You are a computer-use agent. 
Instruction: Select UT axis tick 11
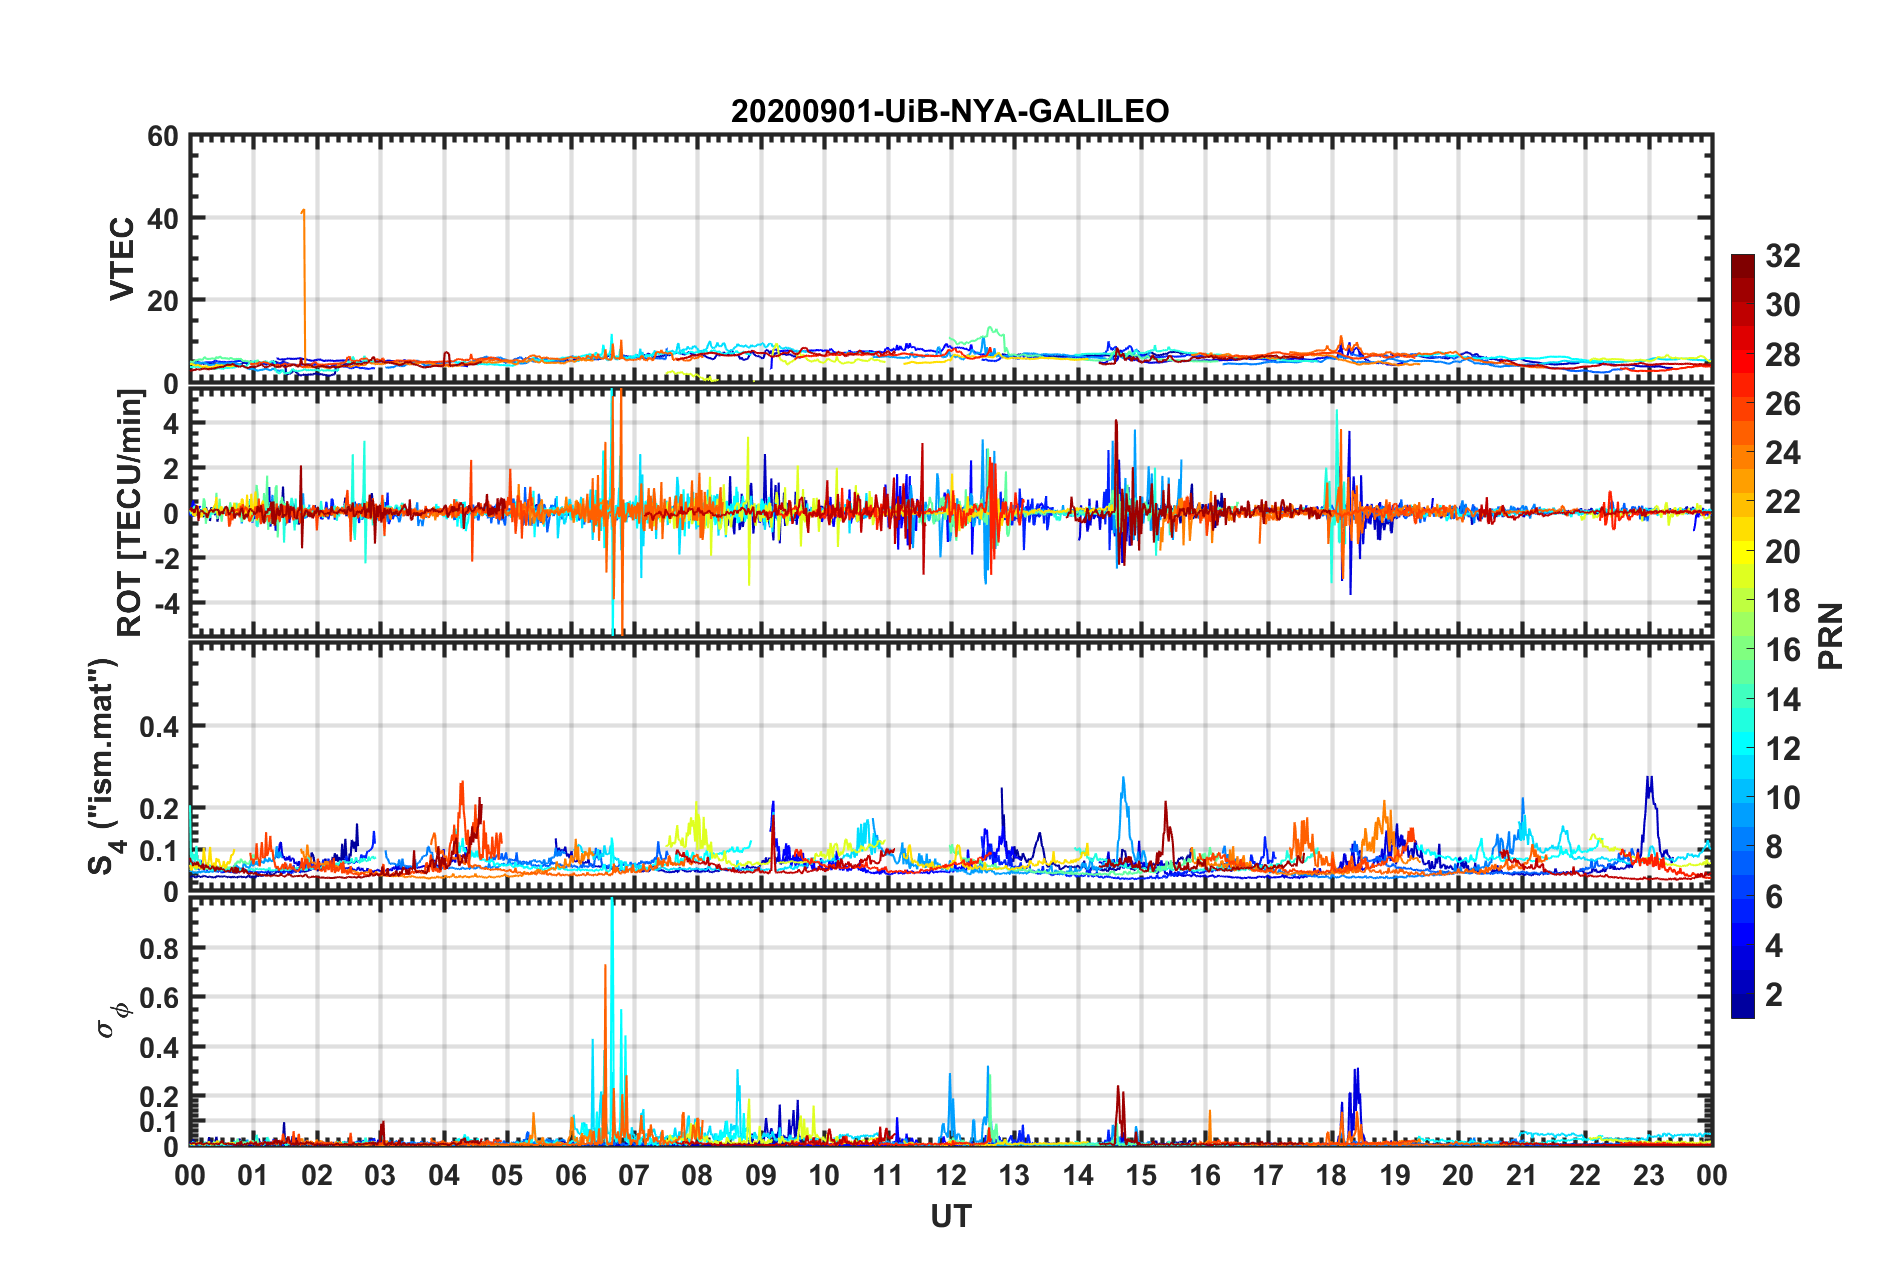click(x=888, y=1175)
